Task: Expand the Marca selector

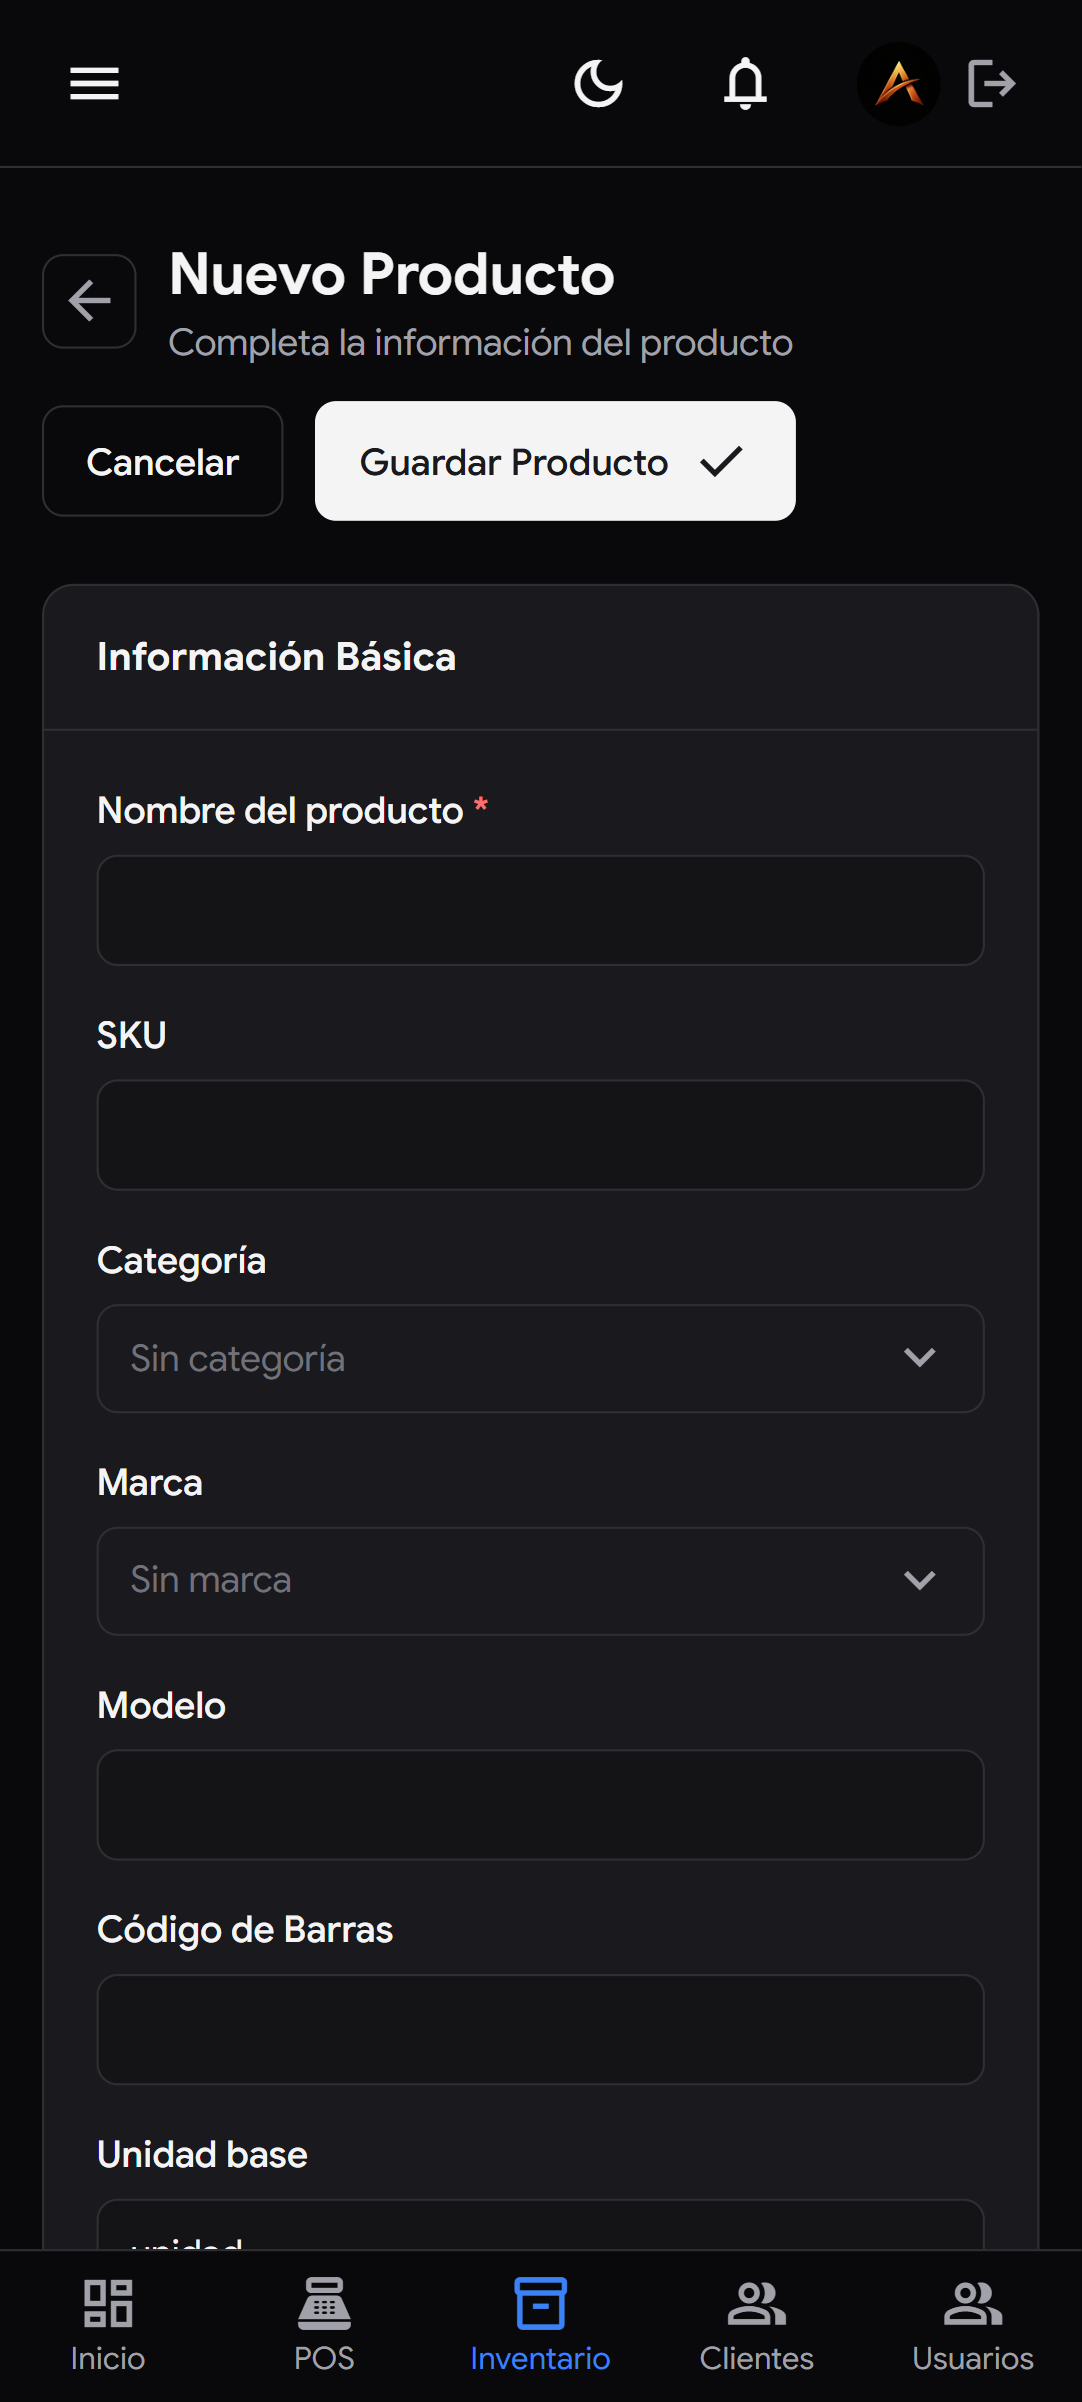Action: click(x=540, y=1580)
